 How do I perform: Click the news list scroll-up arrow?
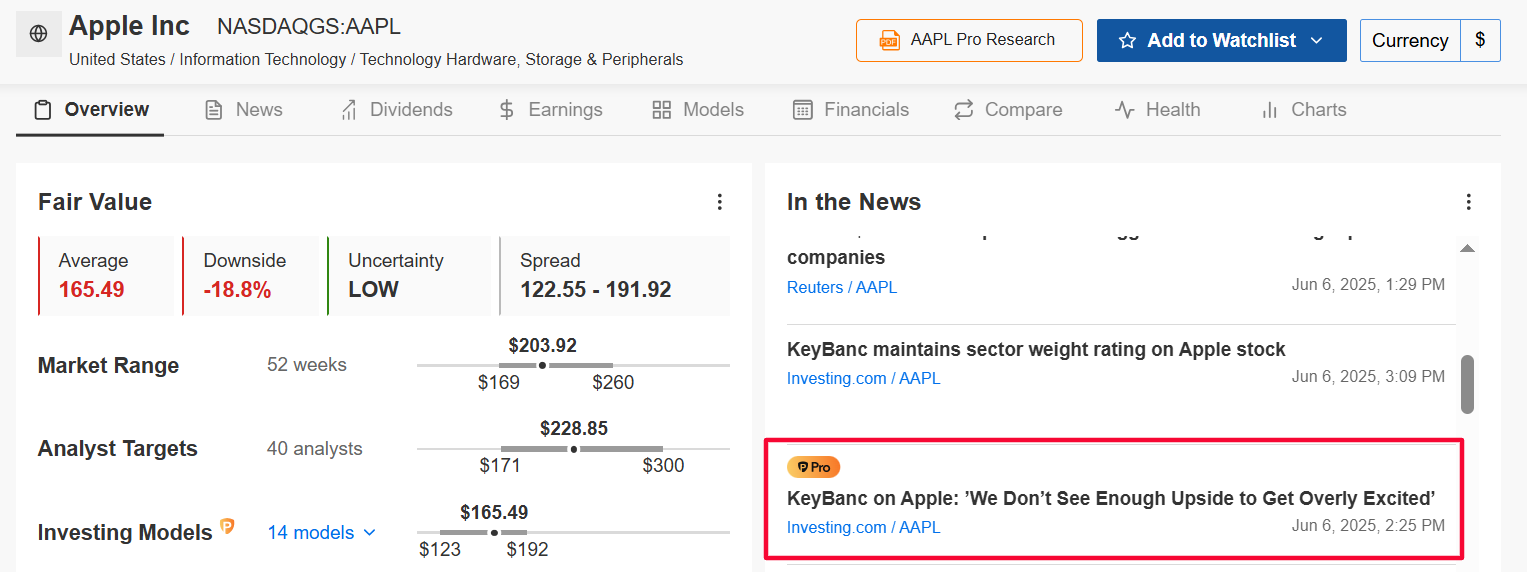pyautogui.click(x=1467, y=248)
